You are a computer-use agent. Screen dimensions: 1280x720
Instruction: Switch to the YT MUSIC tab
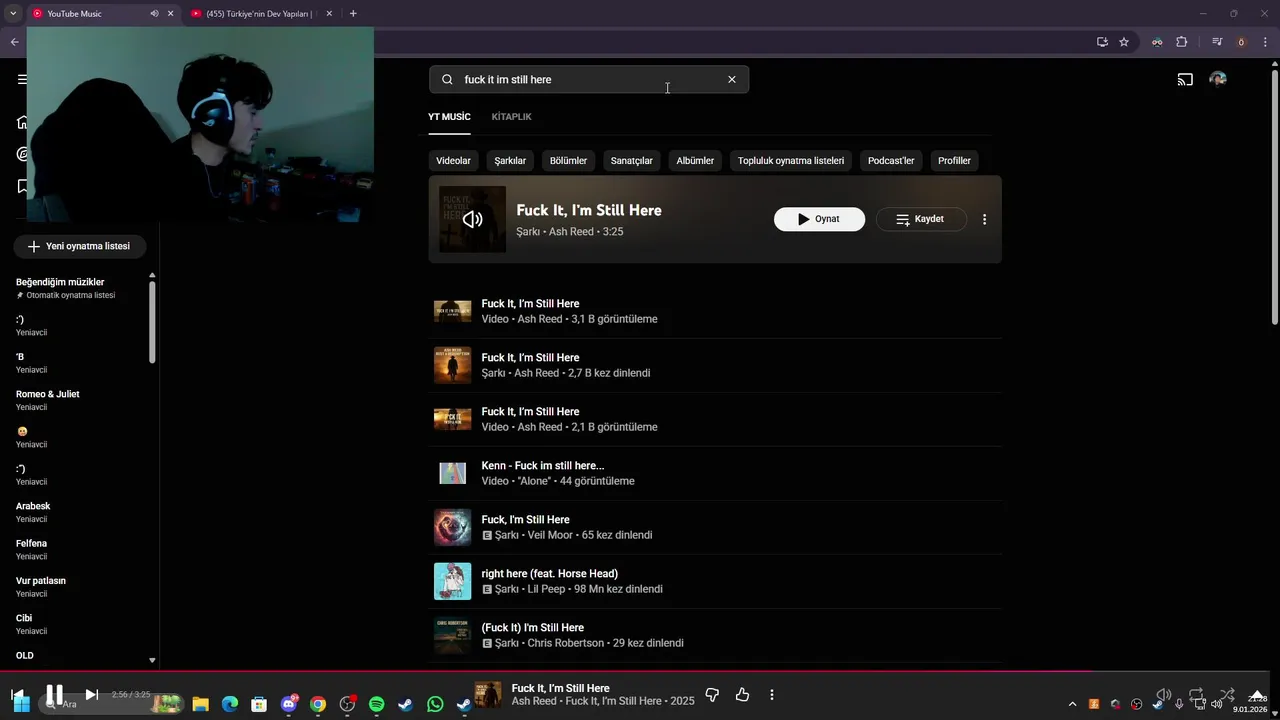(x=449, y=117)
